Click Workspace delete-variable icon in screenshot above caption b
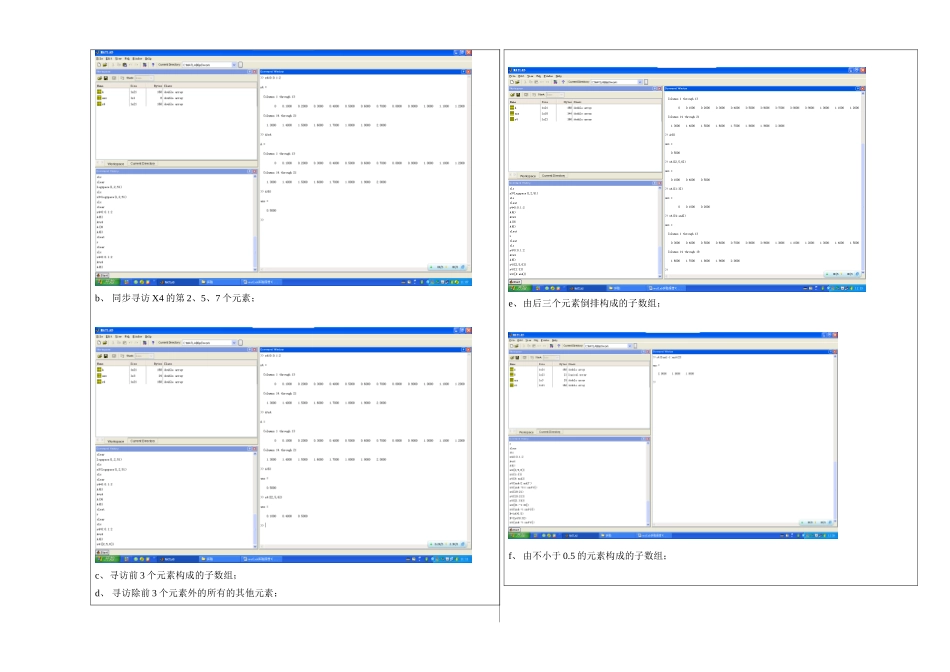Image resolution: width=950 pixels, height=672 pixels. [x=114, y=78]
